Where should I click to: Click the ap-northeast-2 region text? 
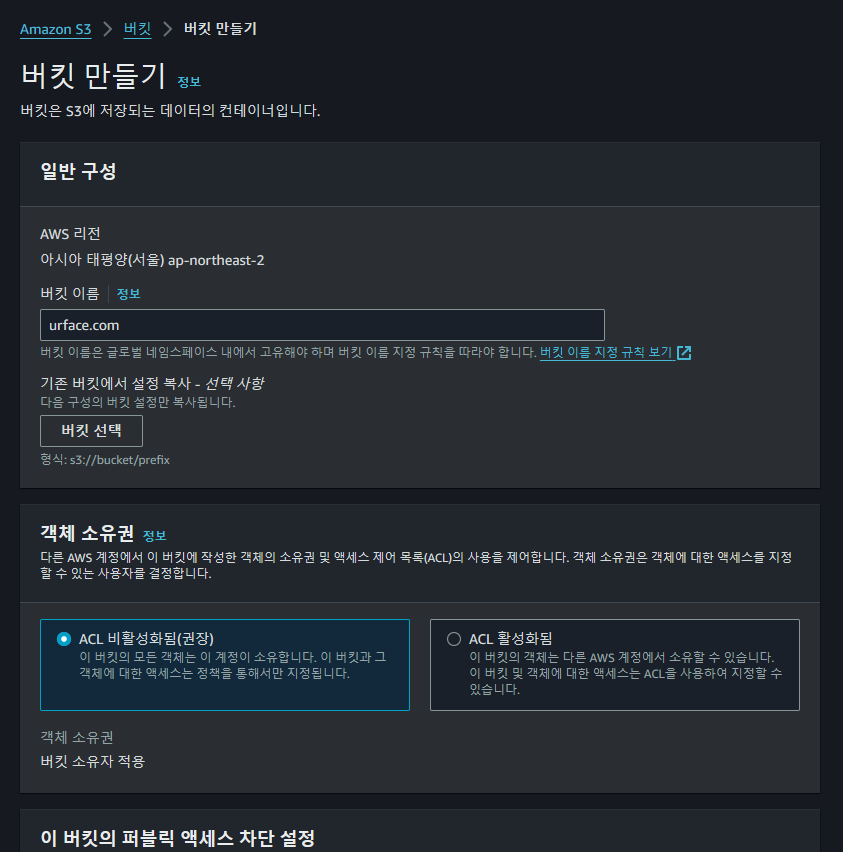(216, 260)
